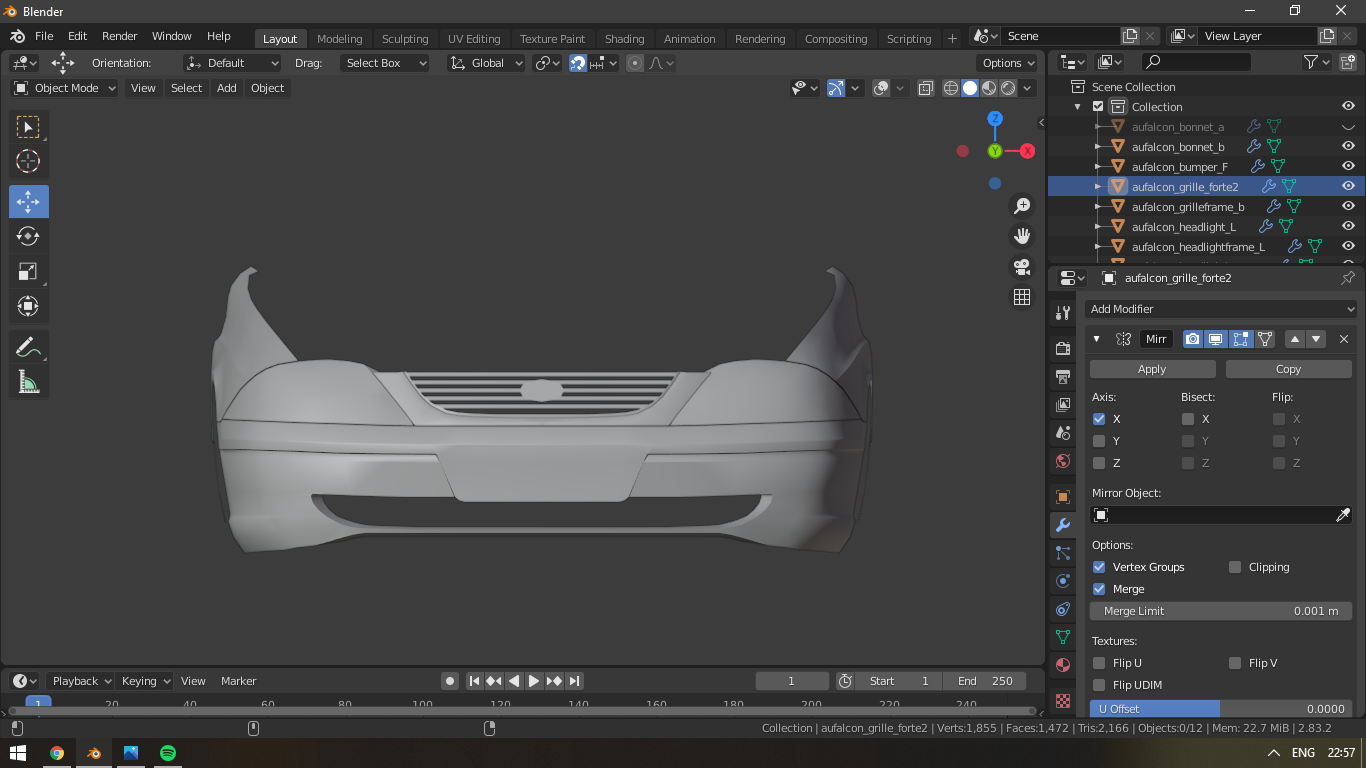Enable the Clipping option

click(x=1235, y=567)
